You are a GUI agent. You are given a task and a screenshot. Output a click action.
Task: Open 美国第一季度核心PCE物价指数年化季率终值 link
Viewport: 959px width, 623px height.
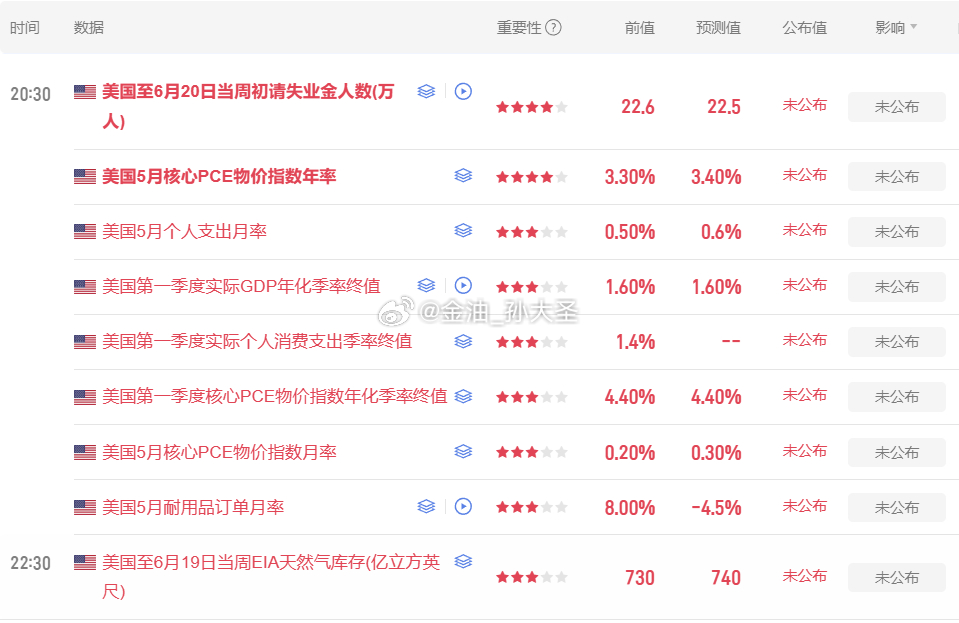click(x=275, y=396)
